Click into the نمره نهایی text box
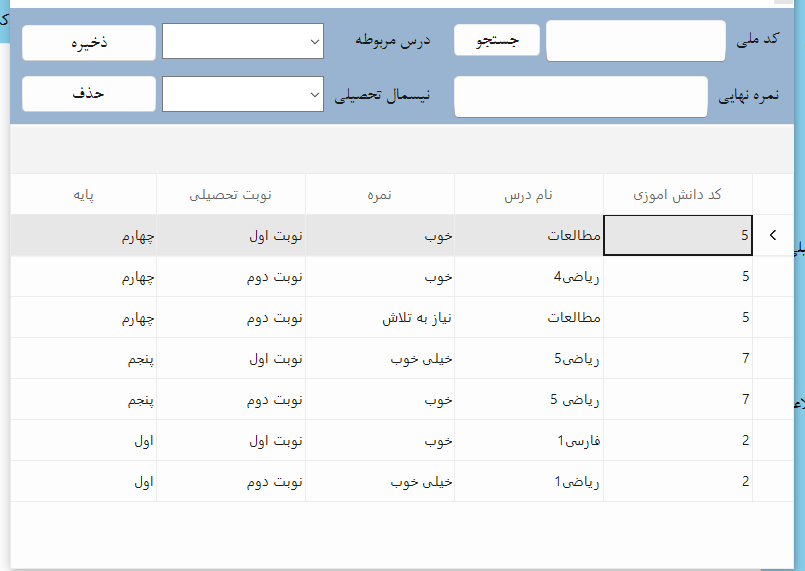Image resolution: width=805 pixels, height=571 pixels. [x=580, y=97]
